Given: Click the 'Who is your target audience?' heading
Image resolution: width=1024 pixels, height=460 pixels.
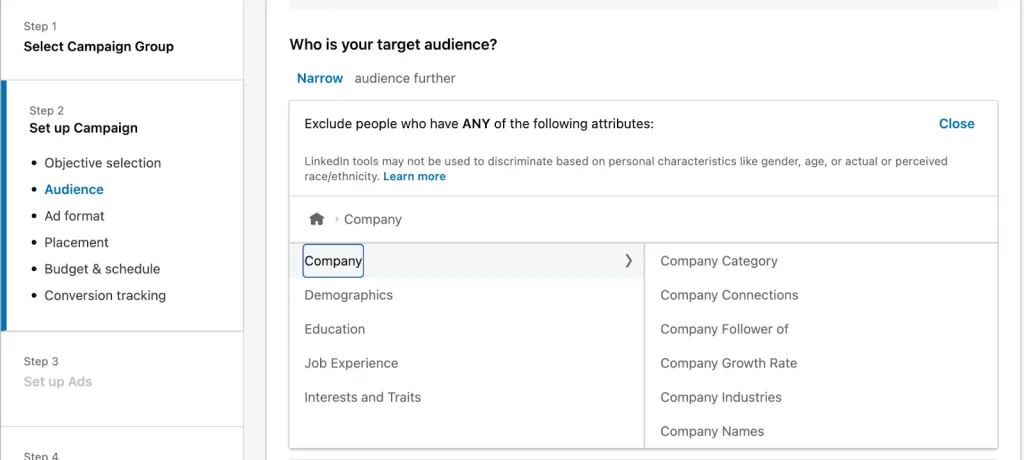Looking at the screenshot, I should coord(393,45).
